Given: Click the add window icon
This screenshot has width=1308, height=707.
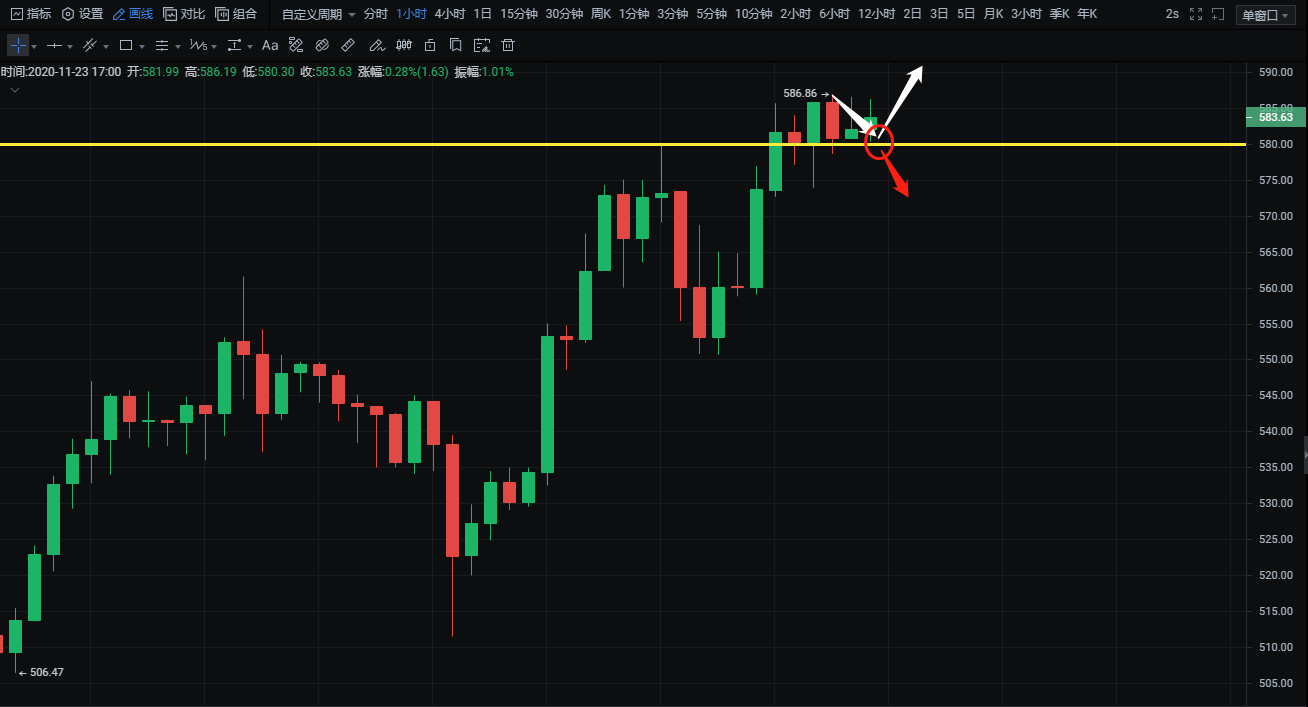Looking at the screenshot, I should (1217, 14).
